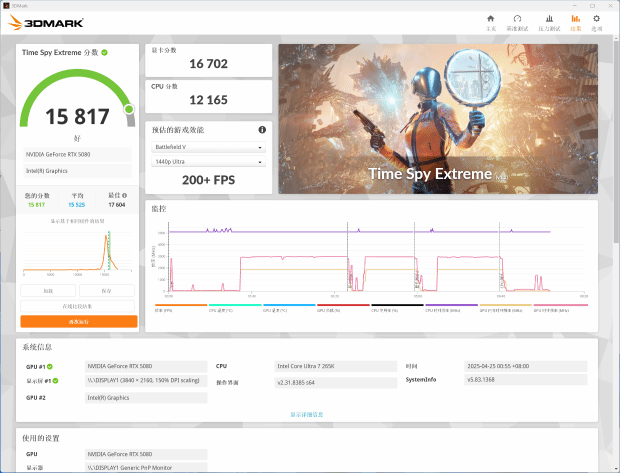Click the score gauge knob
620x473 pixels.
(x=129, y=109)
